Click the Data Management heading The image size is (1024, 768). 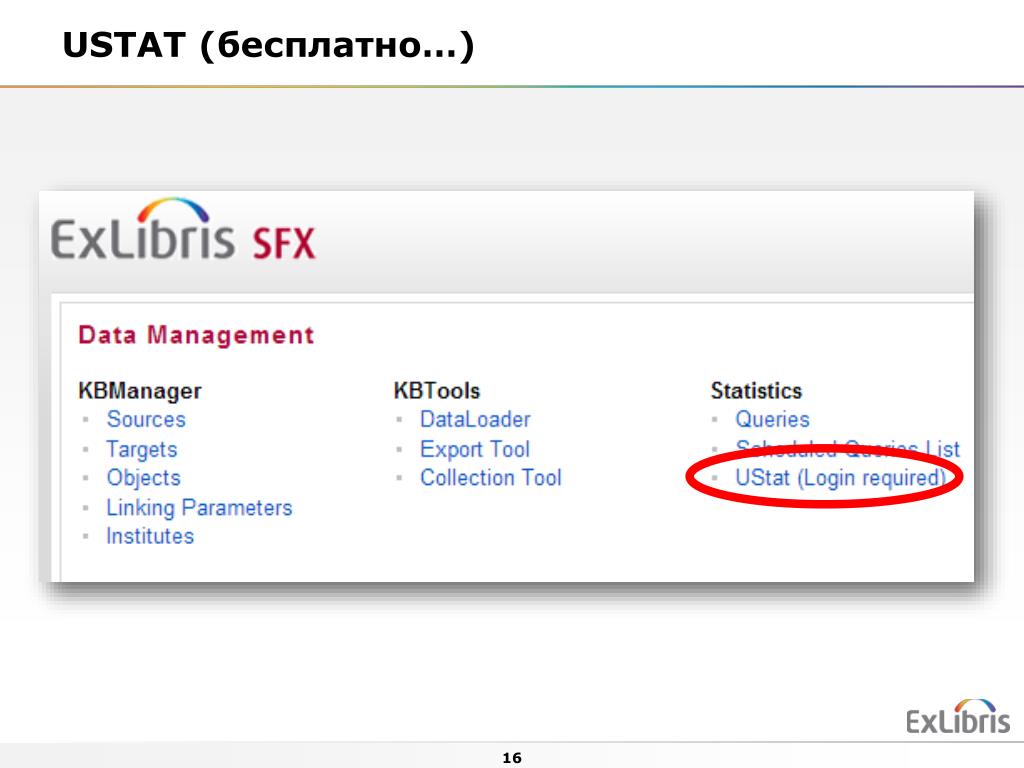point(196,335)
